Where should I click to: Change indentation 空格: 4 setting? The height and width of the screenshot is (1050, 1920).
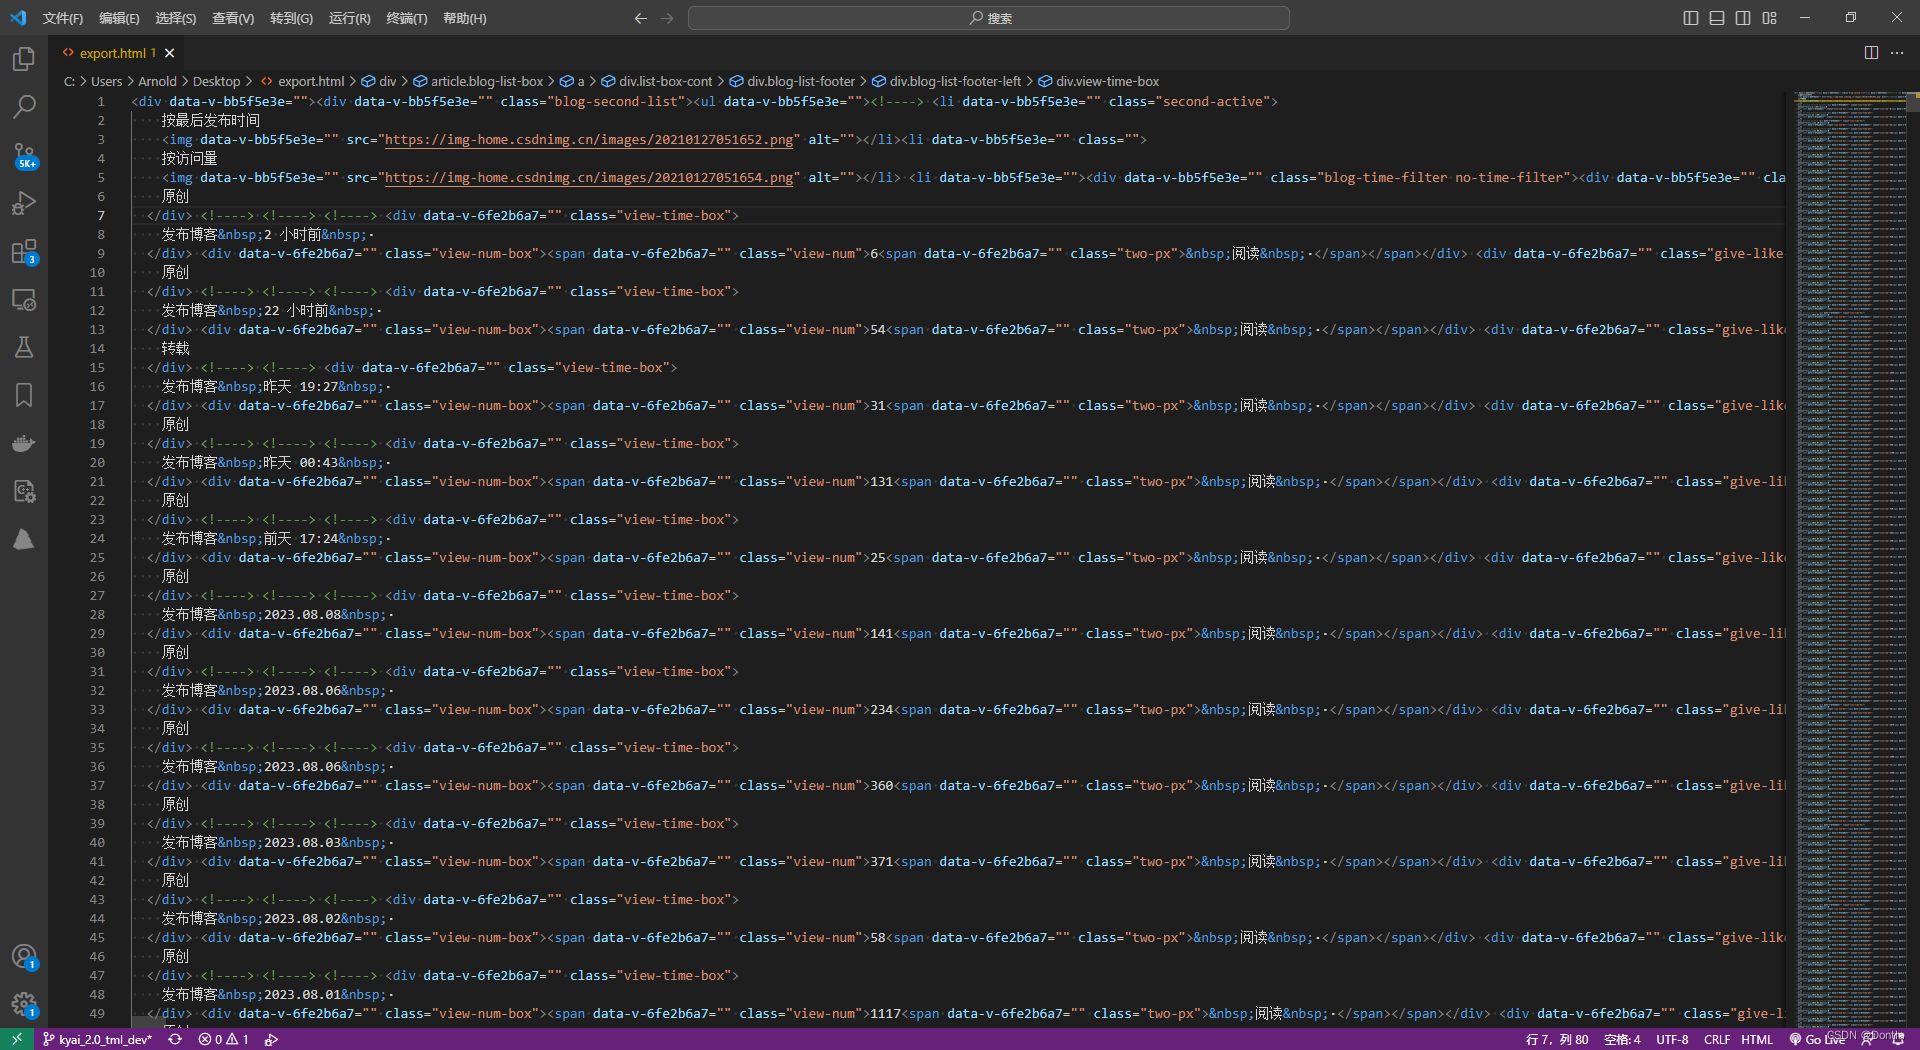tap(1622, 1039)
